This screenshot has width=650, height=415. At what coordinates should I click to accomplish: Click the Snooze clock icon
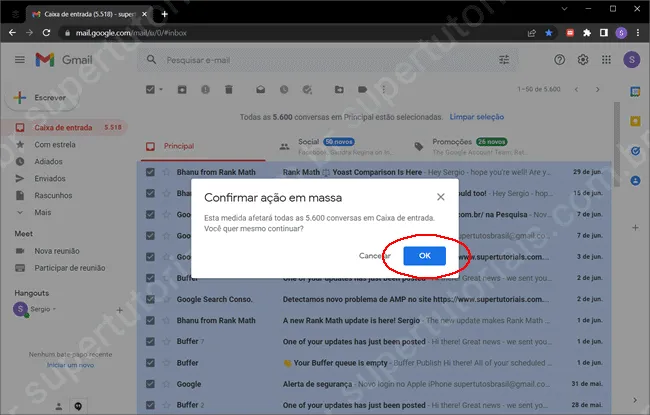(x=284, y=89)
